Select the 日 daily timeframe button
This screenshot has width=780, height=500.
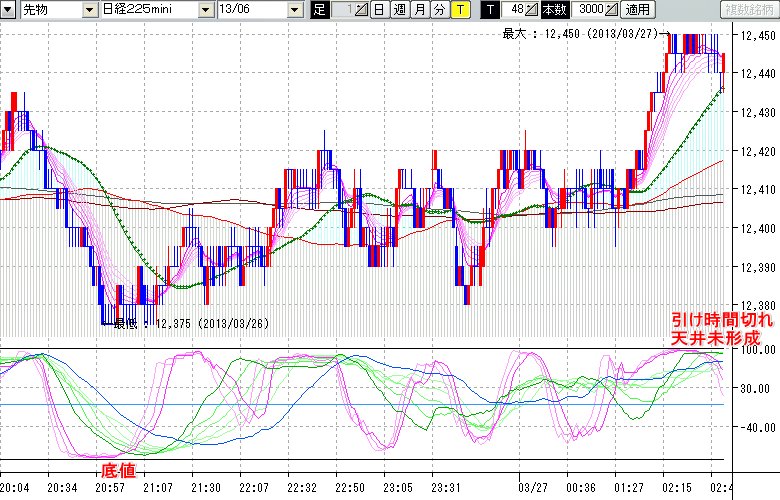pyautogui.click(x=378, y=9)
